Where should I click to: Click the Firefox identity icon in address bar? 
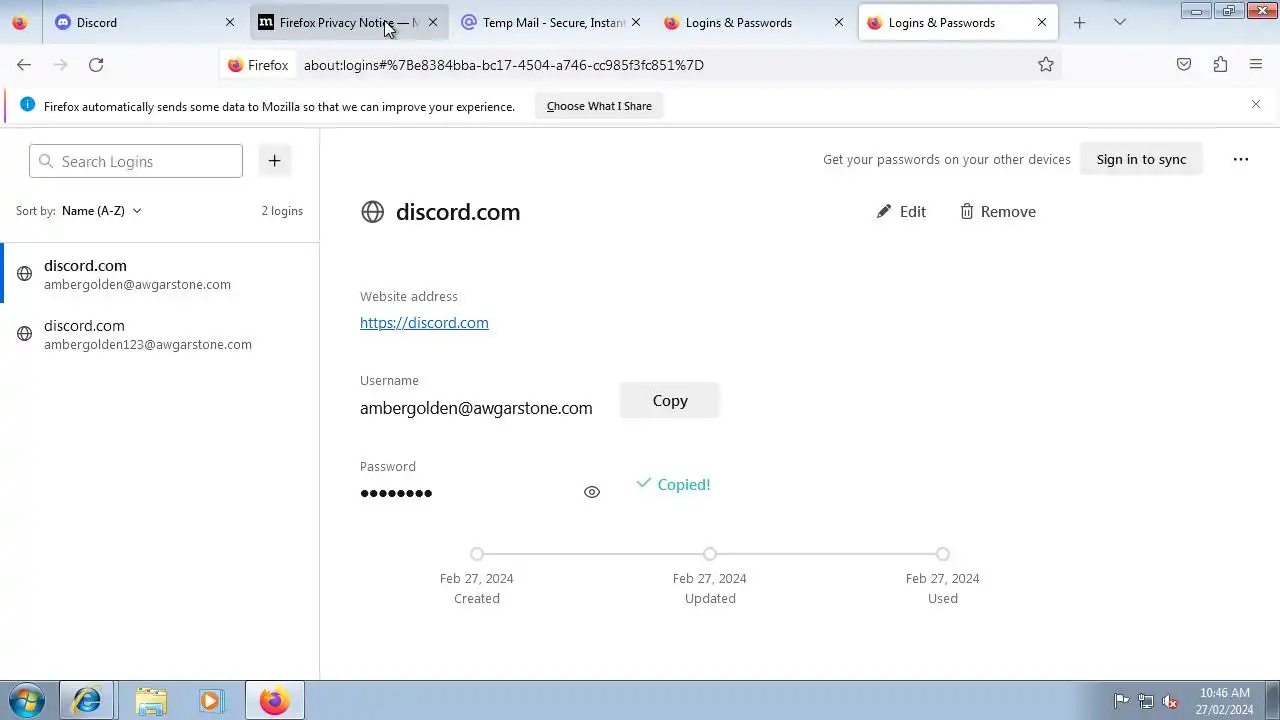(x=258, y=65)
